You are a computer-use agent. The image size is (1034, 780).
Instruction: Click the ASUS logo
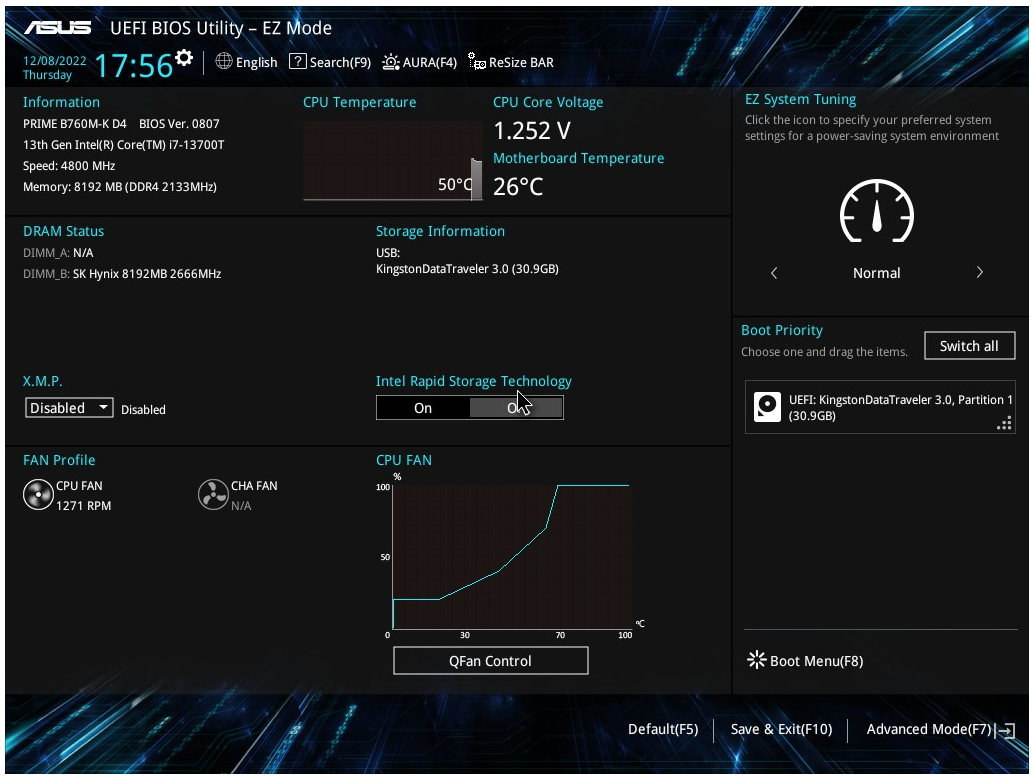(x=58, y=27)
